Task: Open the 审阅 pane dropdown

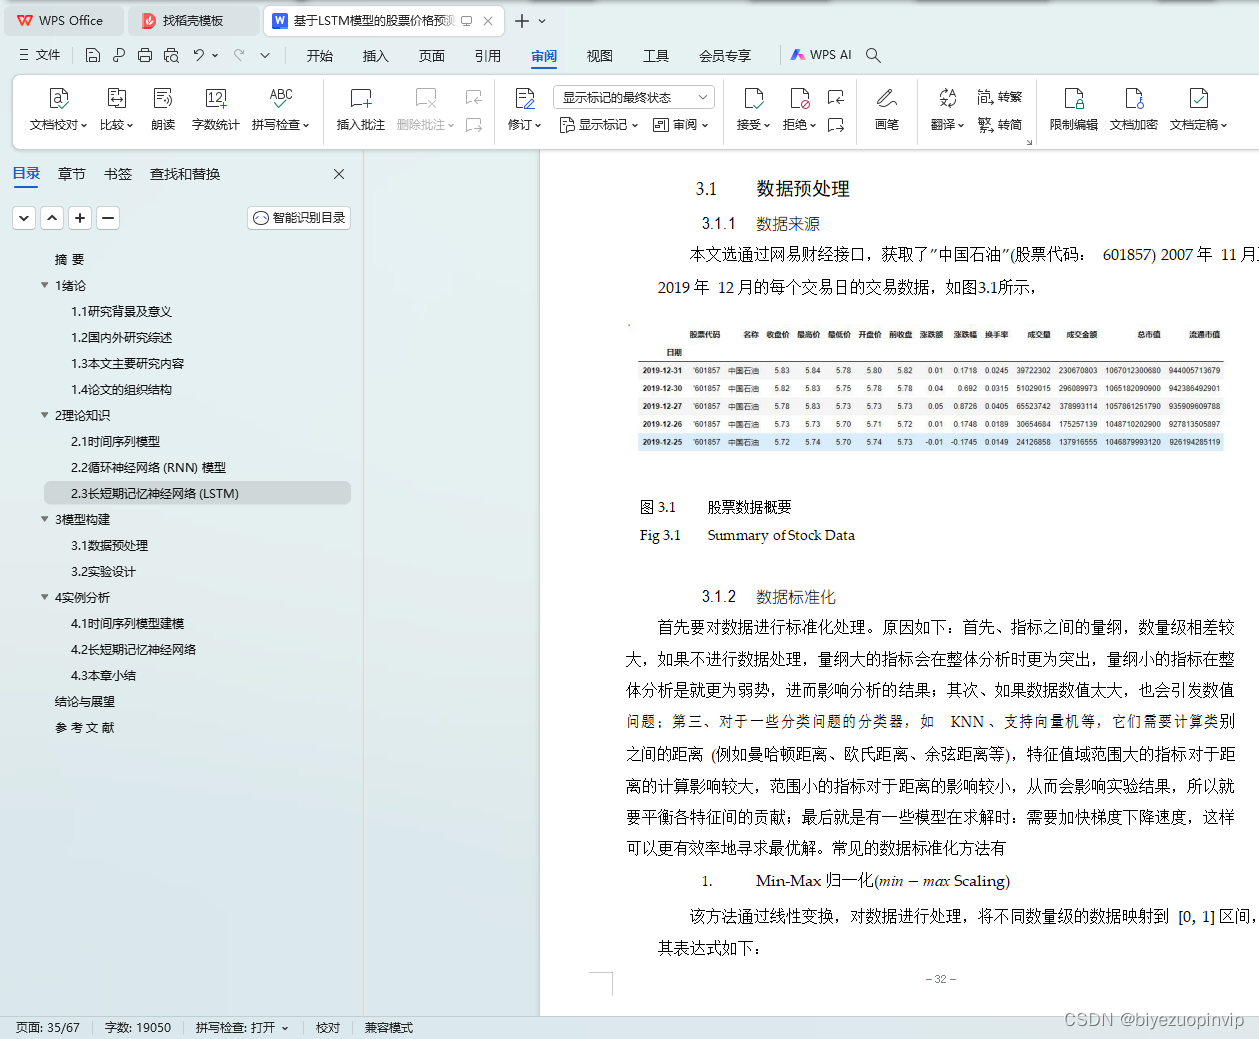Action: [681, 125]
